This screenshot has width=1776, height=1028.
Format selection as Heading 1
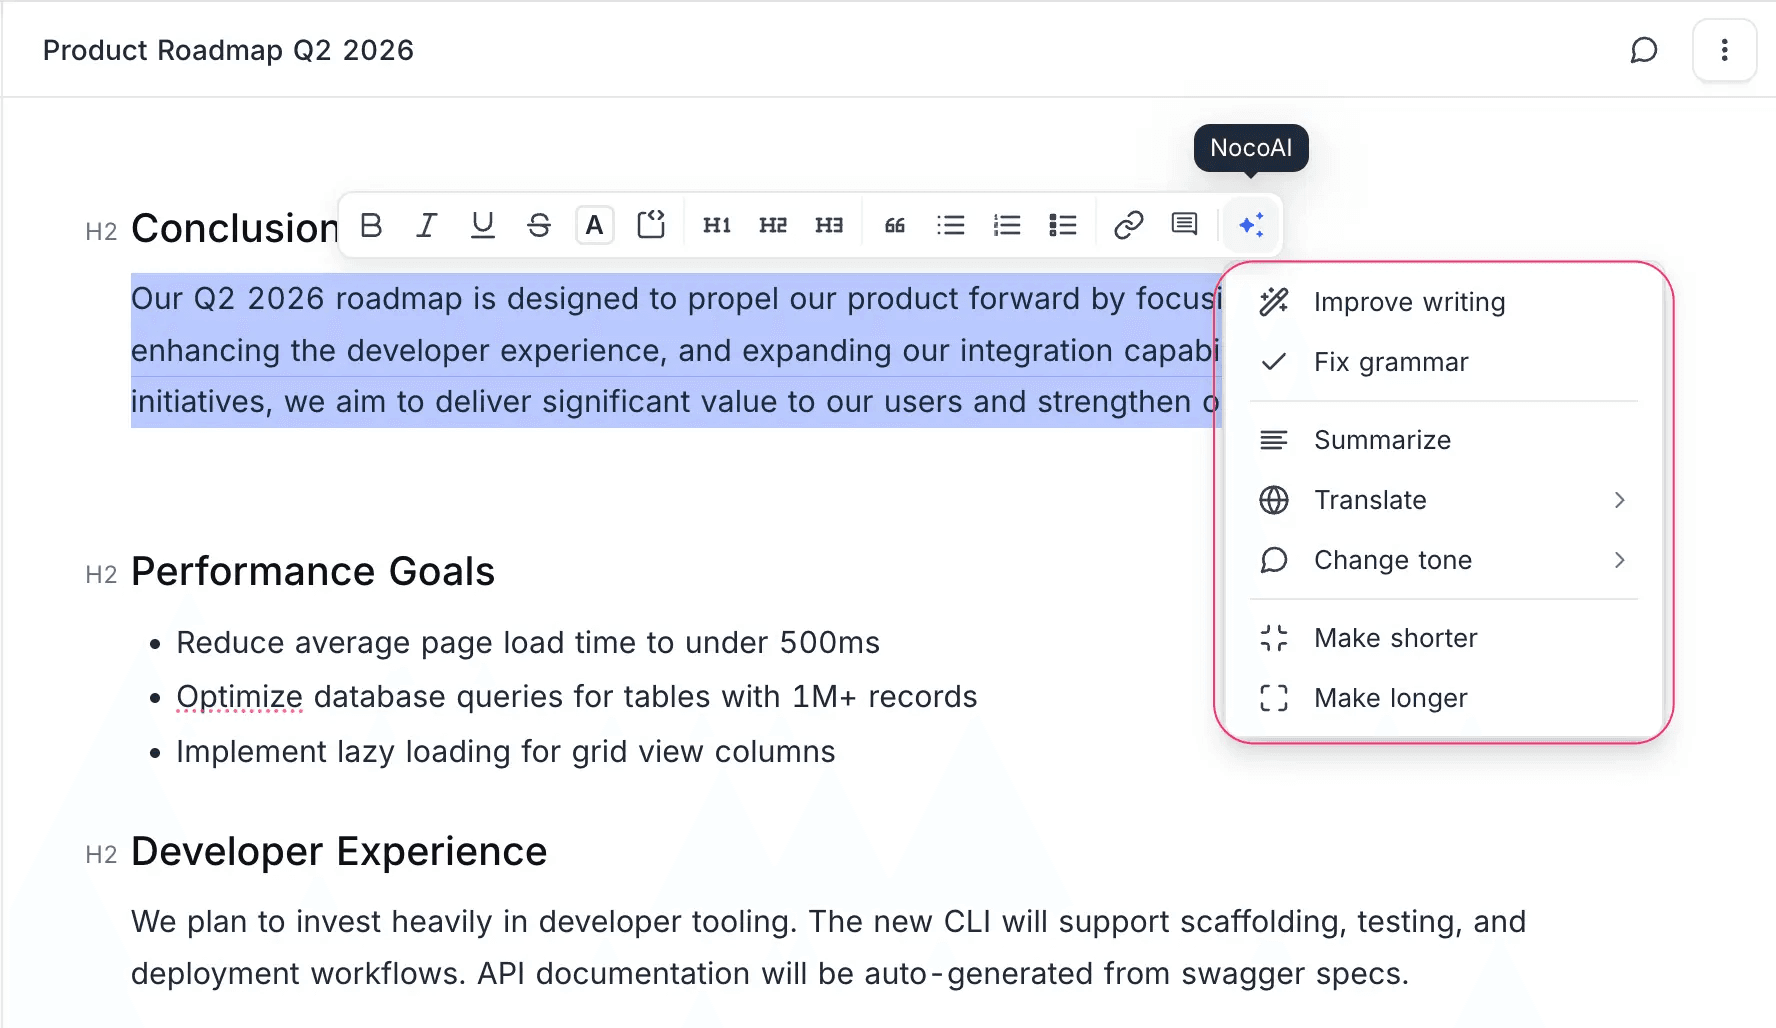tap(716, 224)
